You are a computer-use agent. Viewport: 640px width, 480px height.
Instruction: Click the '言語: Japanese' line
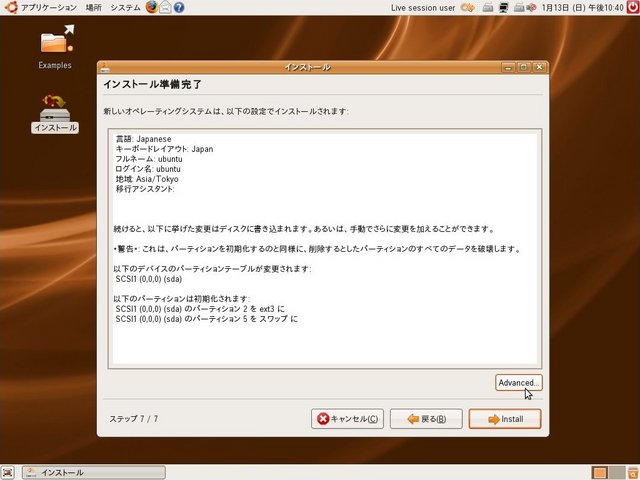point(144,139)
